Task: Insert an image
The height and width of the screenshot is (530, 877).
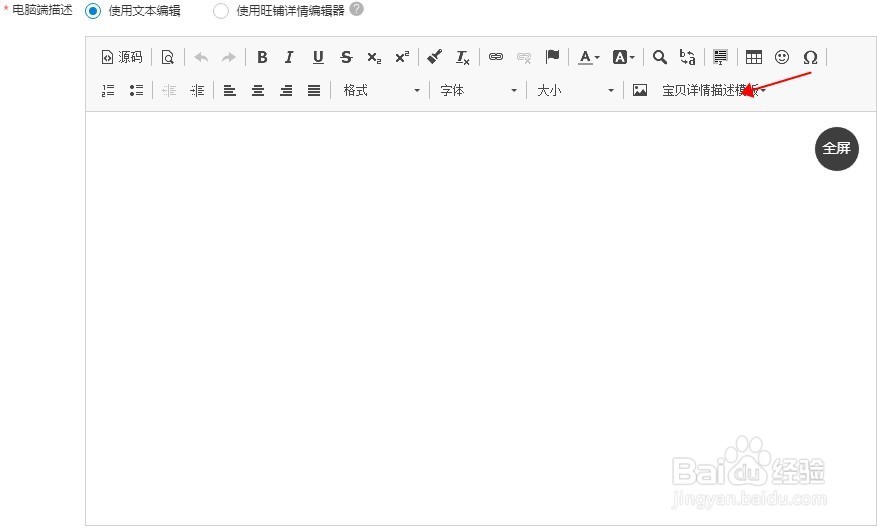Action: click(x=640, y=91)
